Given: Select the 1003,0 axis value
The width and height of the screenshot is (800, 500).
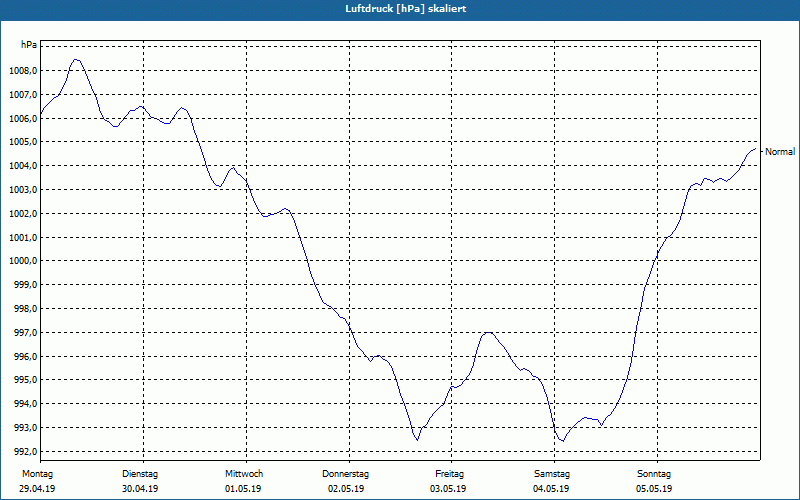Looking at the screenshot, I should (23, 190).
